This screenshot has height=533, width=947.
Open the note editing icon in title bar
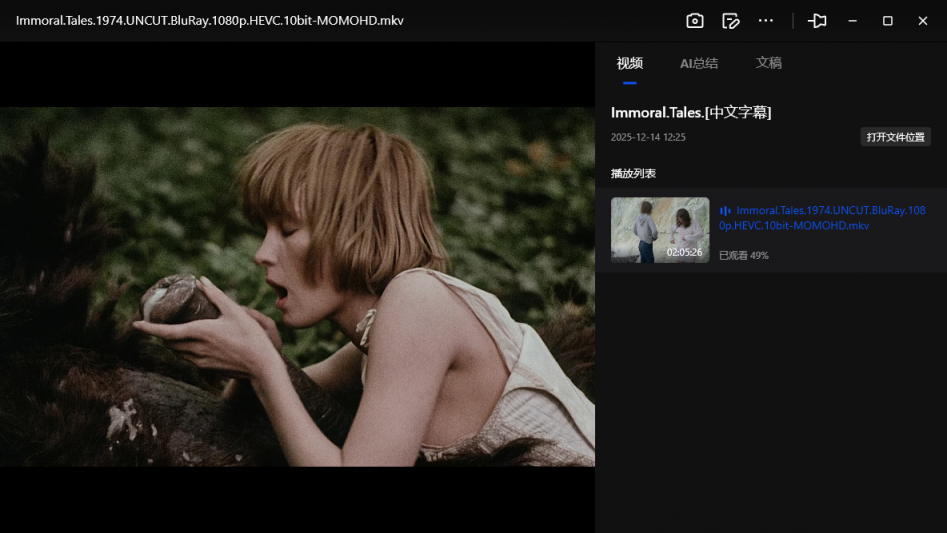(731, 21)
